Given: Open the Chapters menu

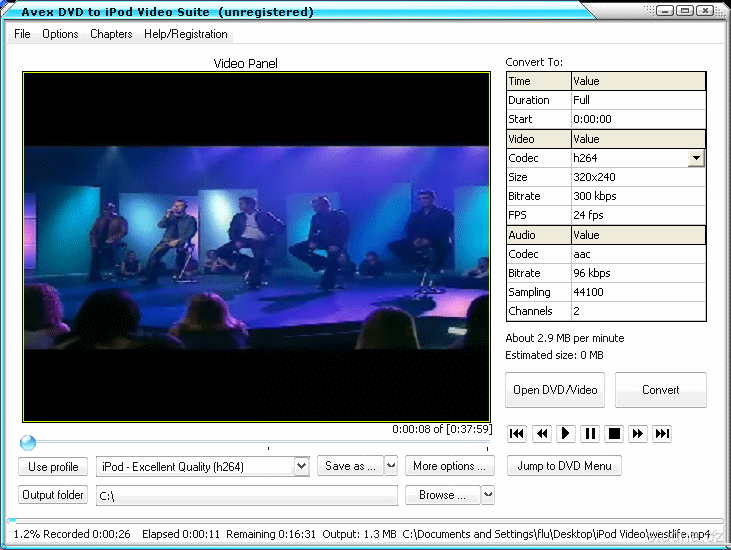Looking at the screenshot, I should (111, 34).
